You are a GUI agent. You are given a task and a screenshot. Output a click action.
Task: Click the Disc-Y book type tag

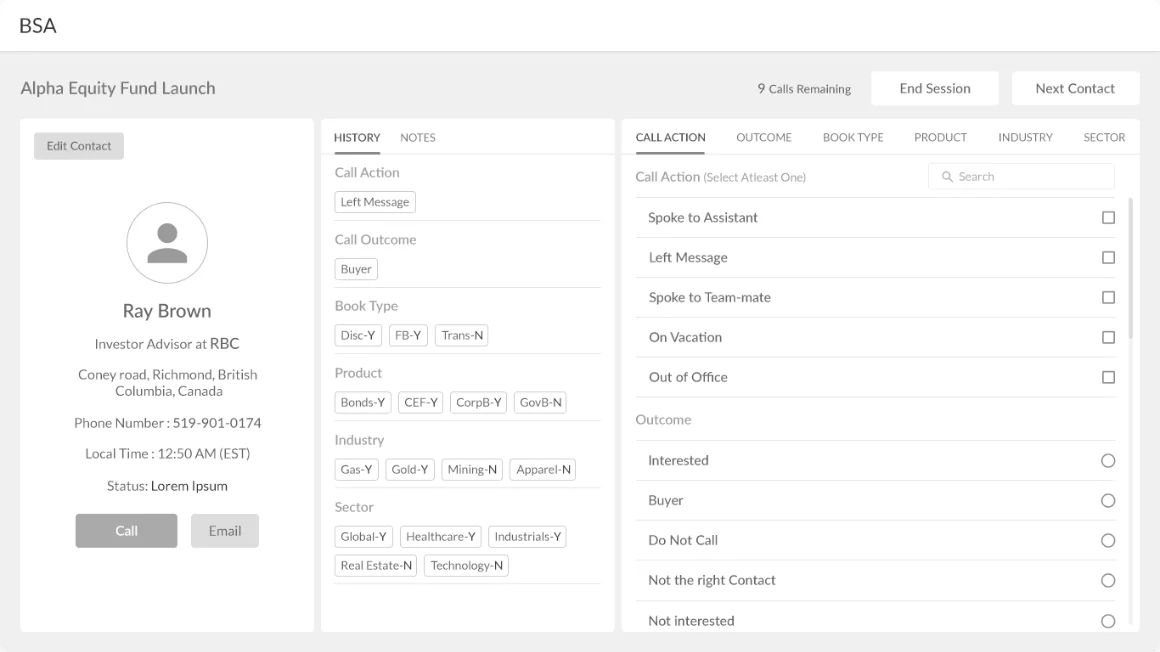point(358,335)
